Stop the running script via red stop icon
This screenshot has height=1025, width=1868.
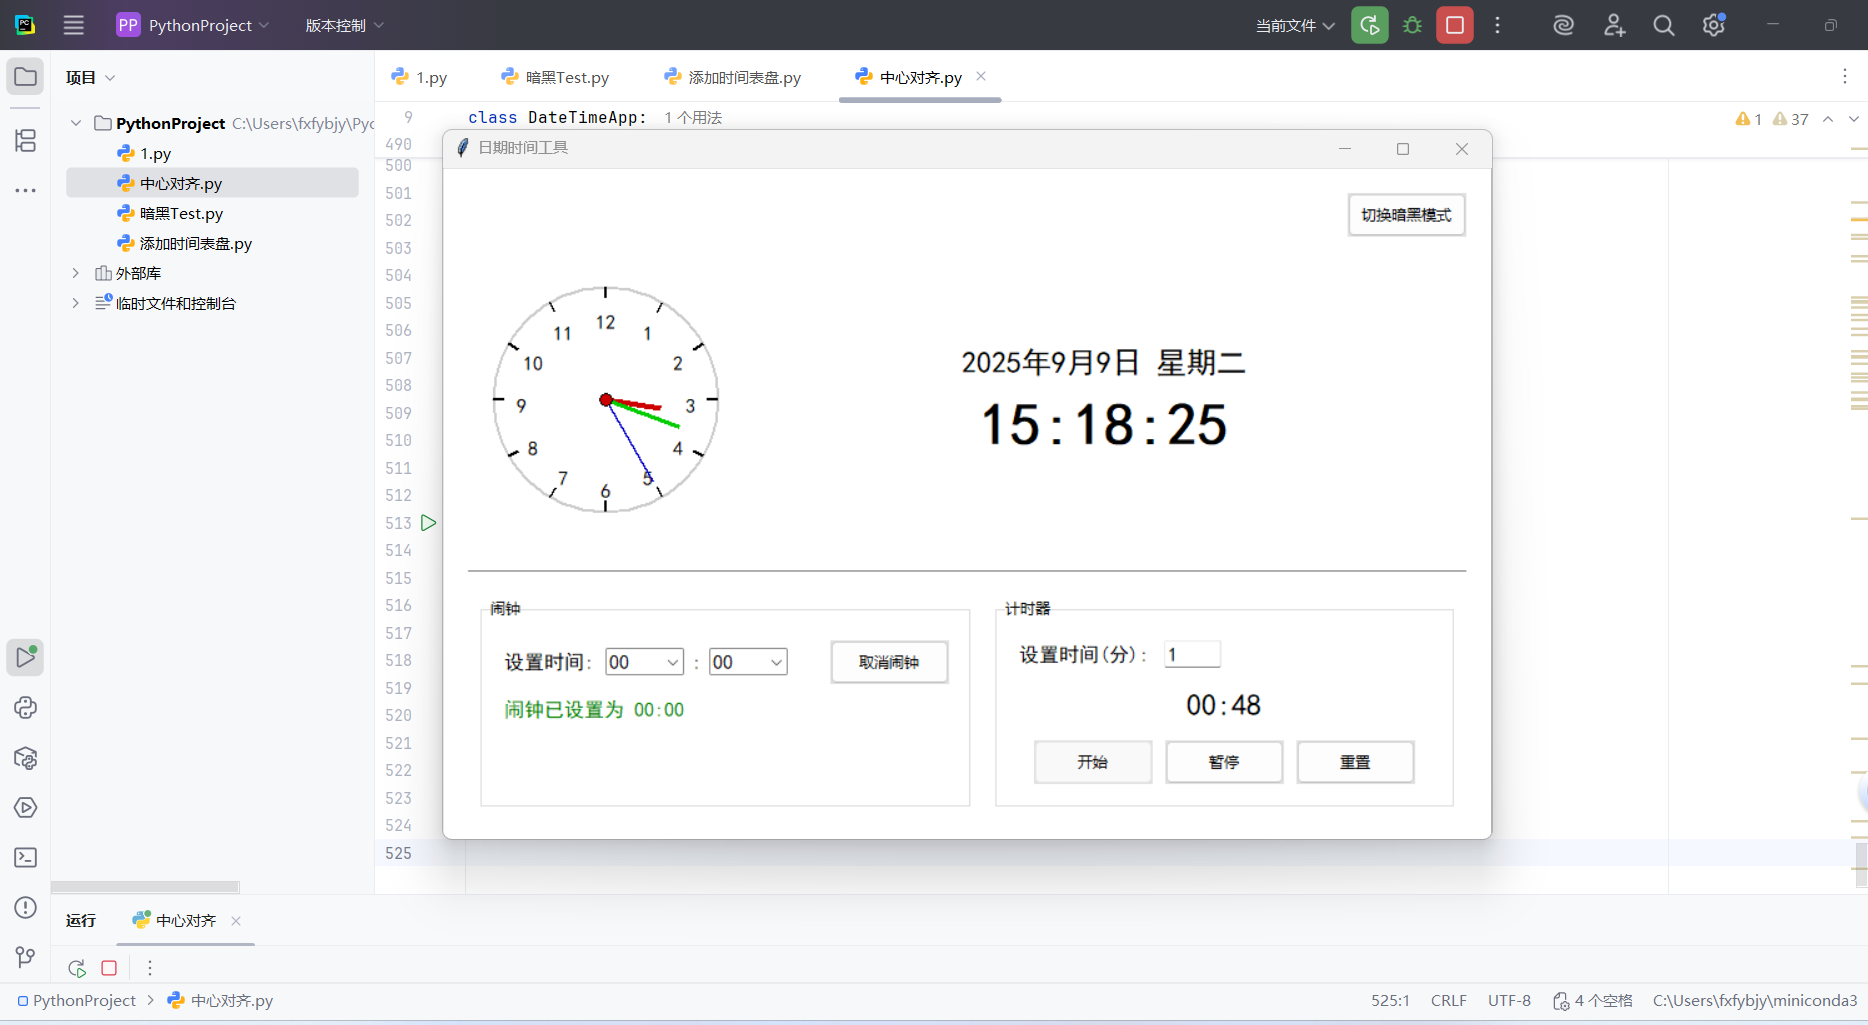(x=1454, y=25)
